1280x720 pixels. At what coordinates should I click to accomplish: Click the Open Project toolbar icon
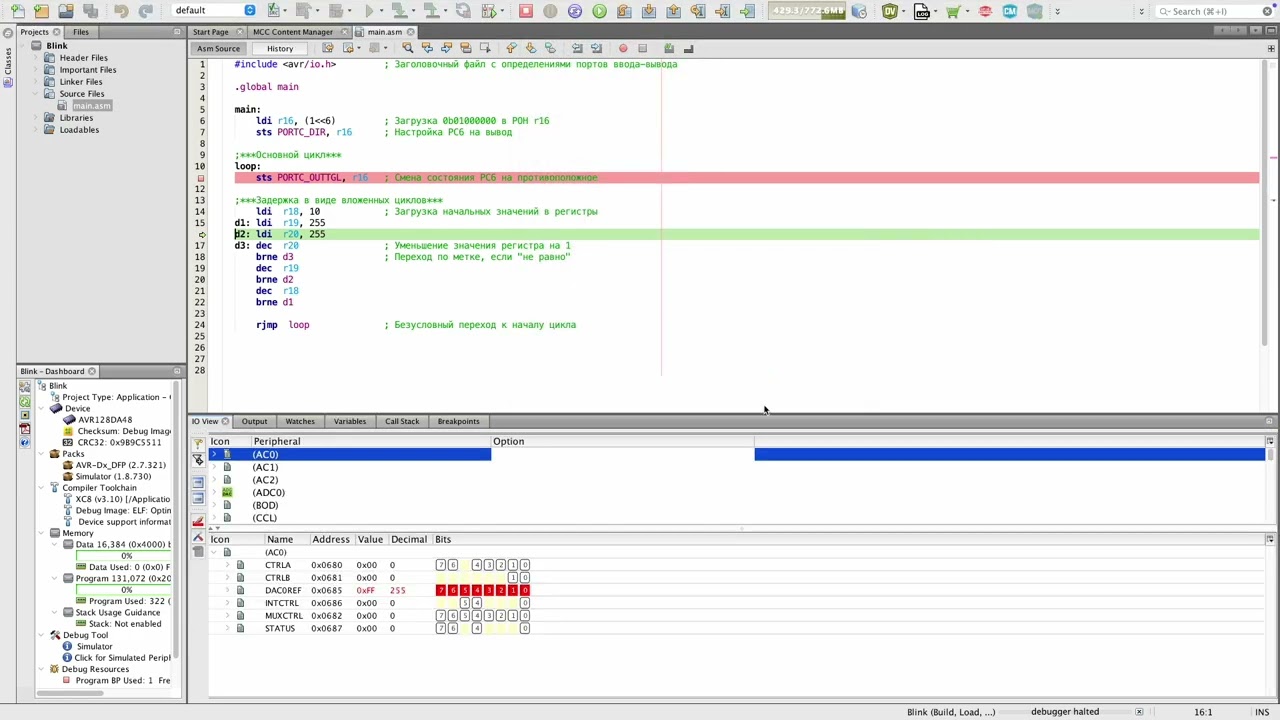tap(66, 11)
